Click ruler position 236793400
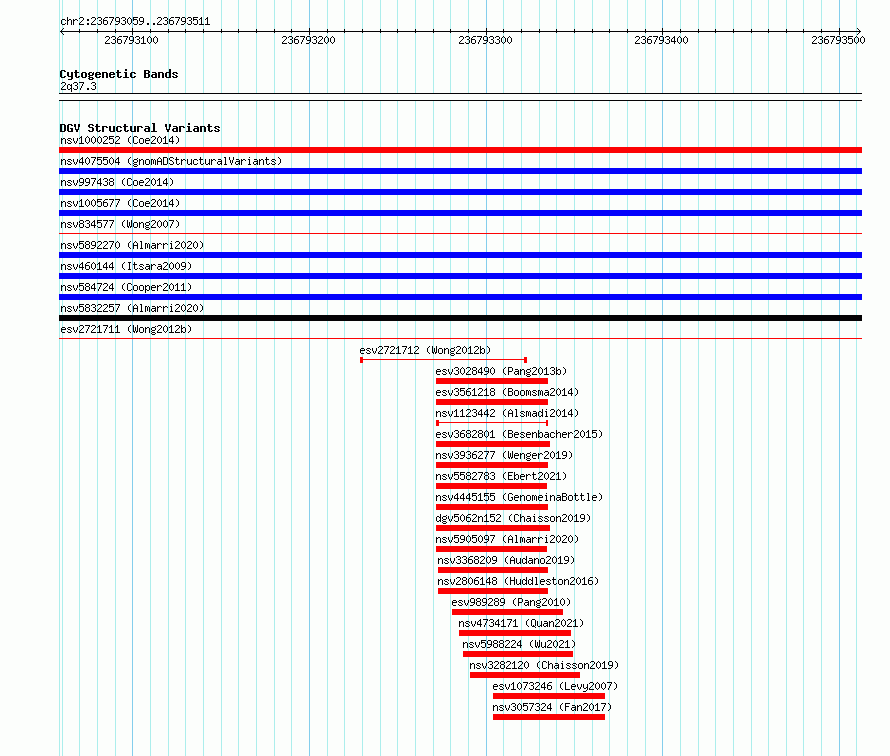 click(x=661, y=40)
